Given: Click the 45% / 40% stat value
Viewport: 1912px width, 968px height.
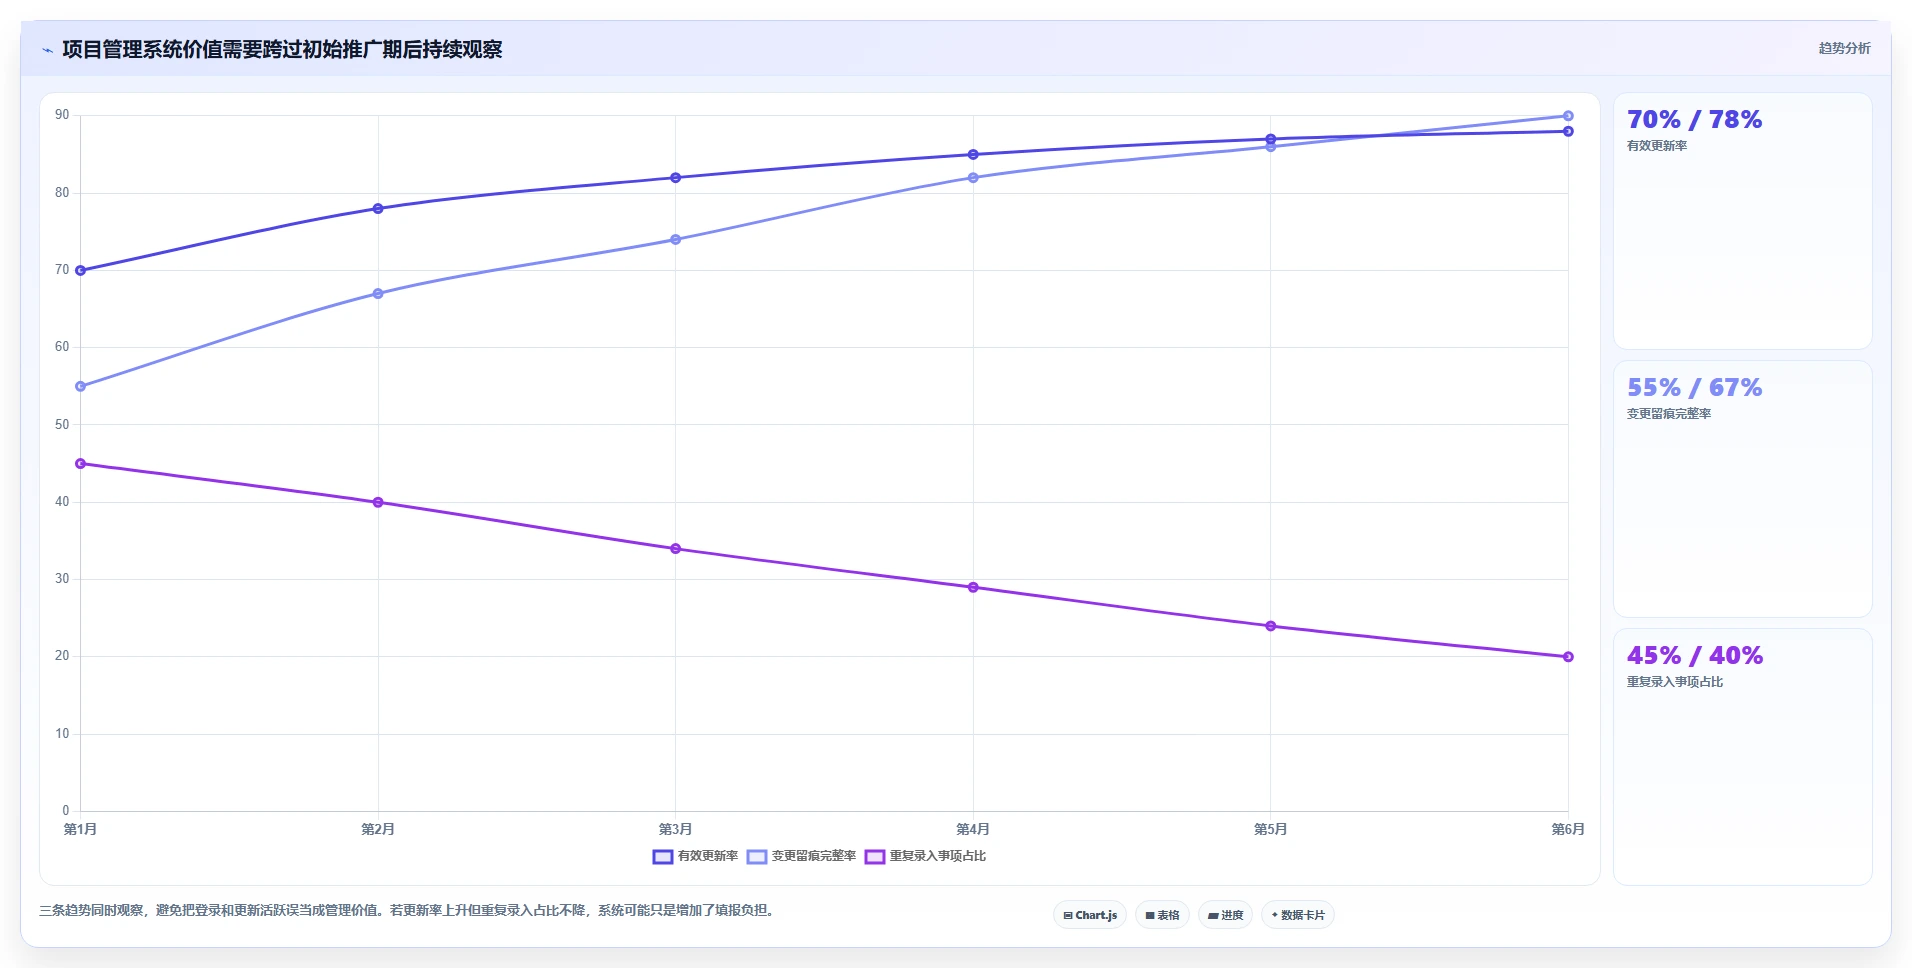Looking at the screenshot, I should pyautogui.click(x=1694, y=656).
